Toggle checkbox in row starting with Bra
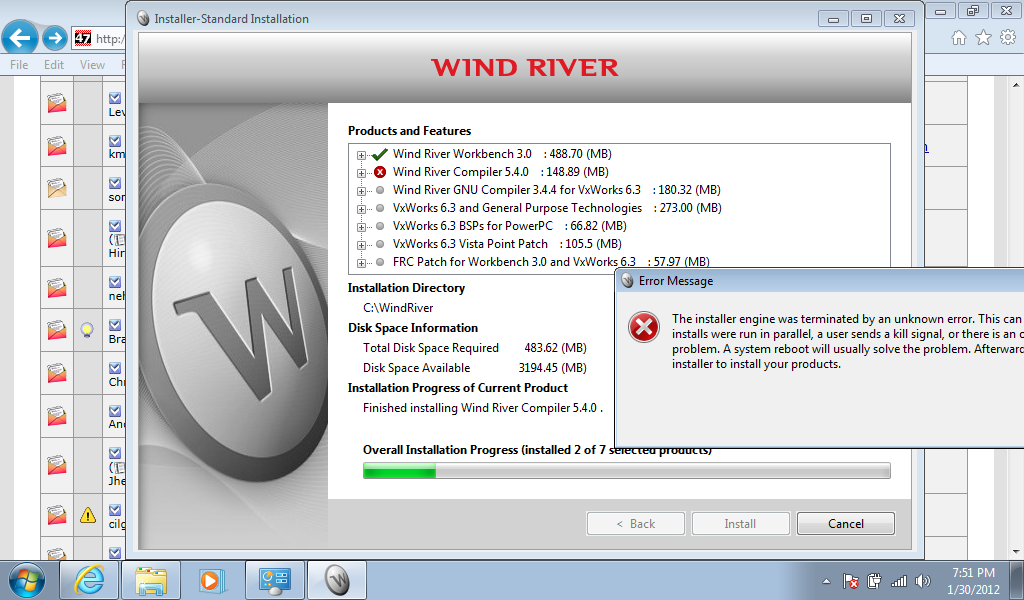 115,325
